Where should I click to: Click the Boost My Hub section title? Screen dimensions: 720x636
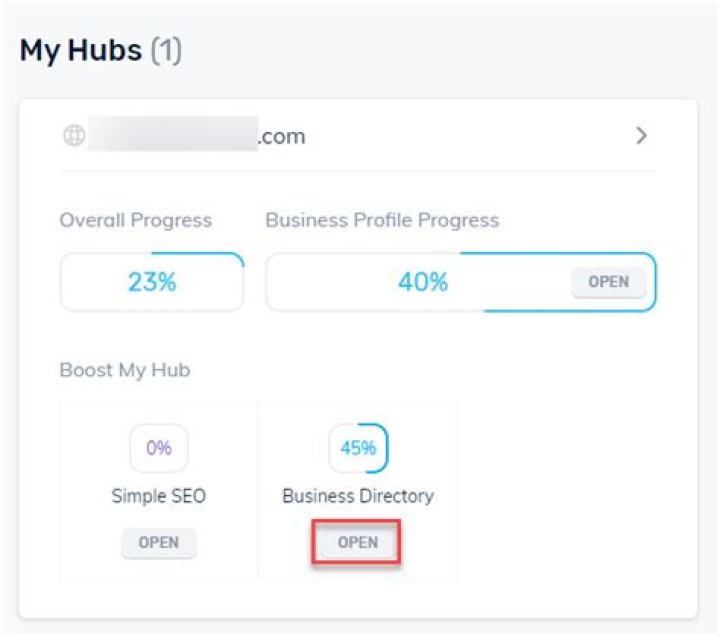125,370
